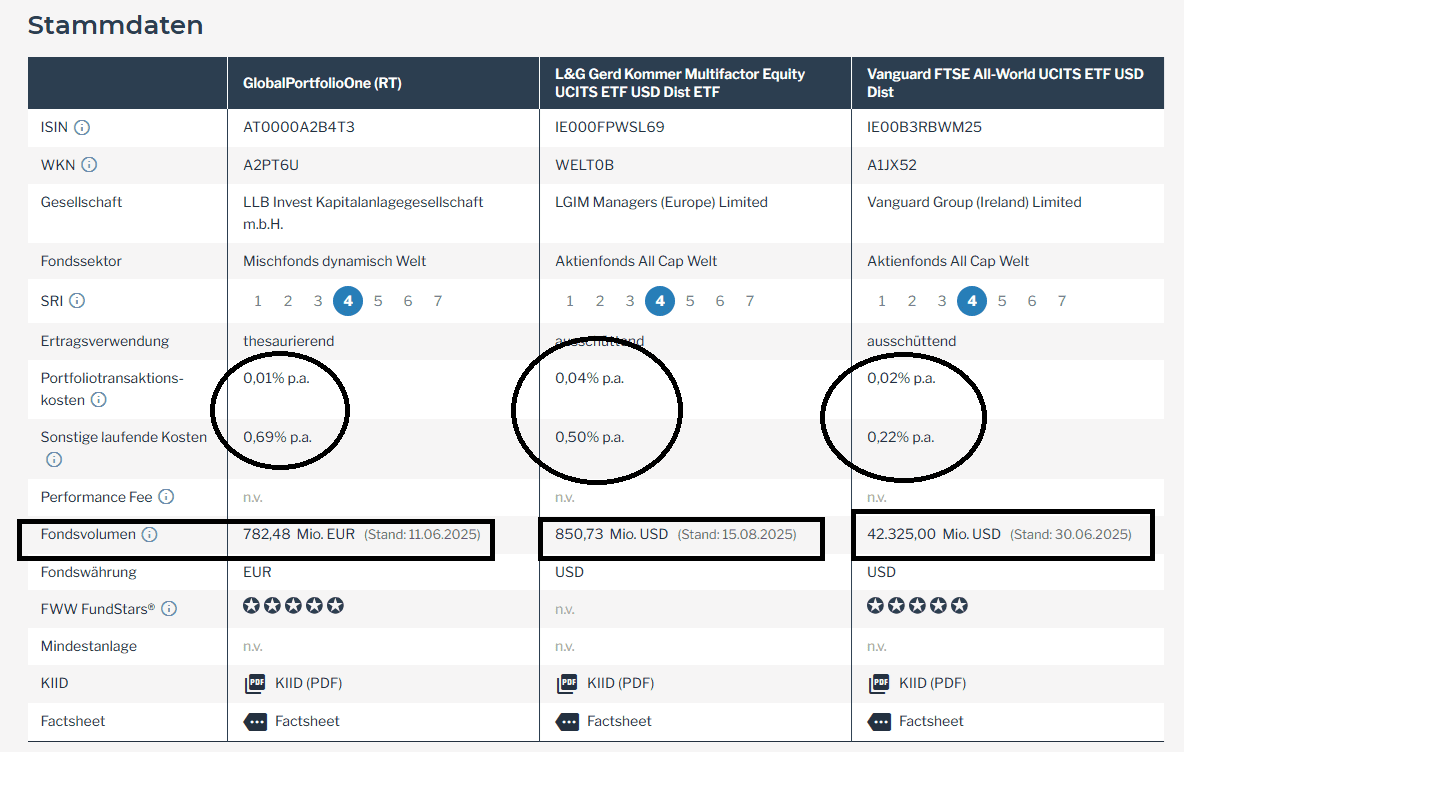Click FundStars rating for Vanguard FTSE All-World
This screenshot has width=1440, height=786.
point(918,606)
